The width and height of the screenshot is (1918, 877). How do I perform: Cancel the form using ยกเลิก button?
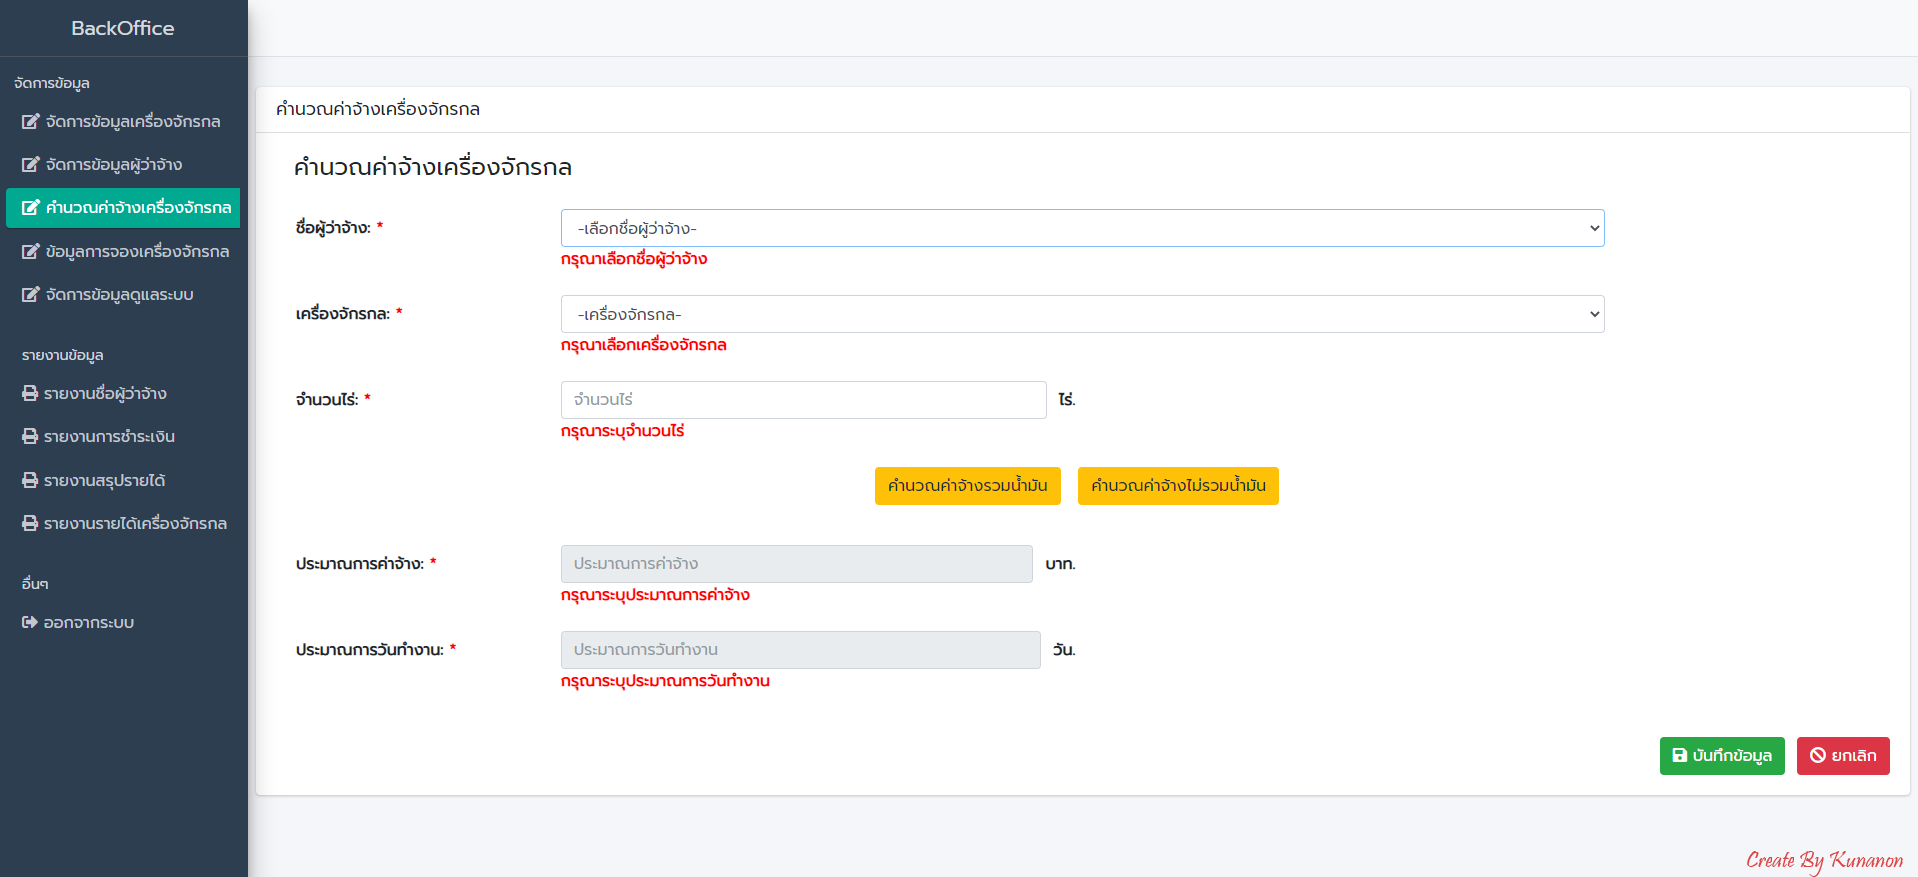[1842, 756]
